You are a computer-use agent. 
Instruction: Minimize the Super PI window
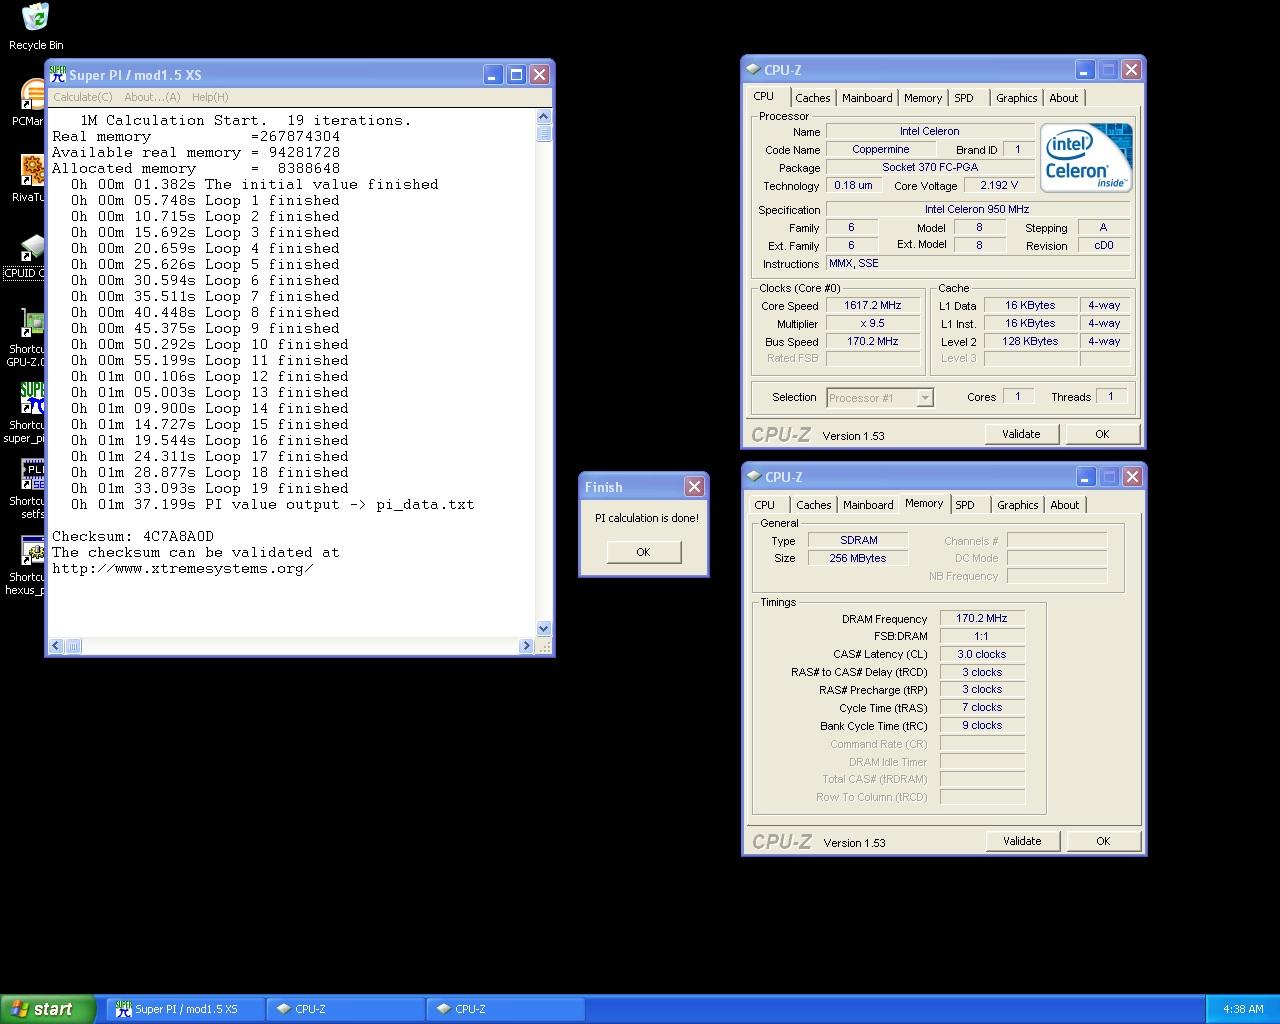[493, 74]
